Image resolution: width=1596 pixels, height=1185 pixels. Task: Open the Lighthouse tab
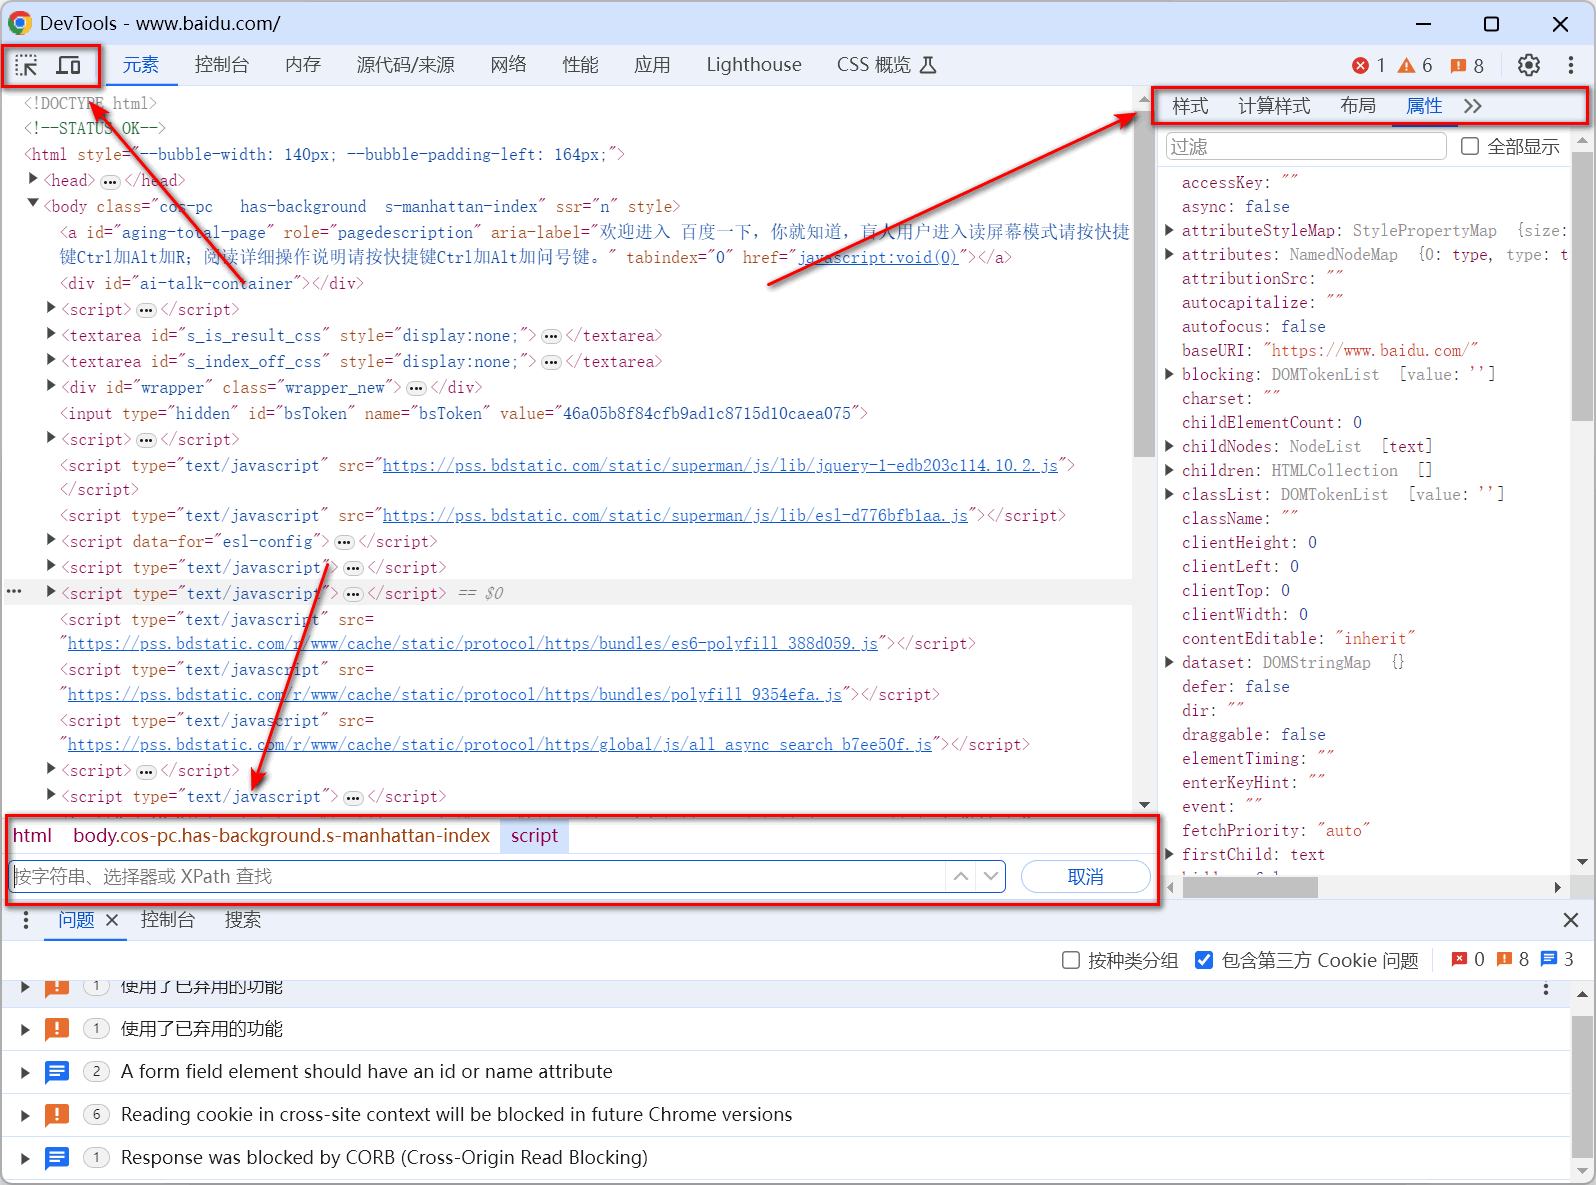[754, 65]
